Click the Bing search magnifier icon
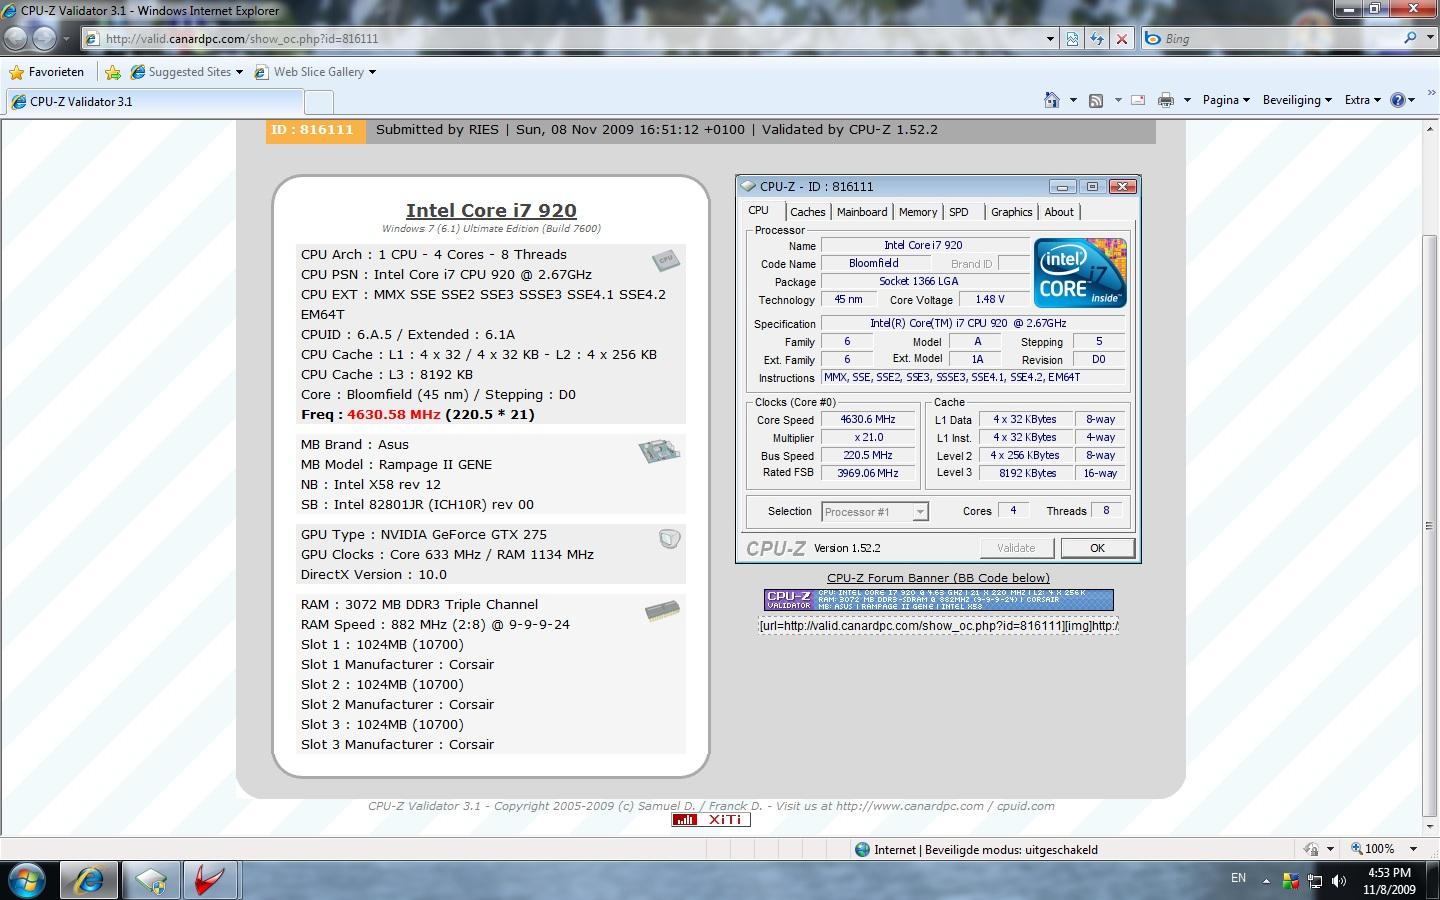The image size is (1440, 900). tap(1410, 38)
